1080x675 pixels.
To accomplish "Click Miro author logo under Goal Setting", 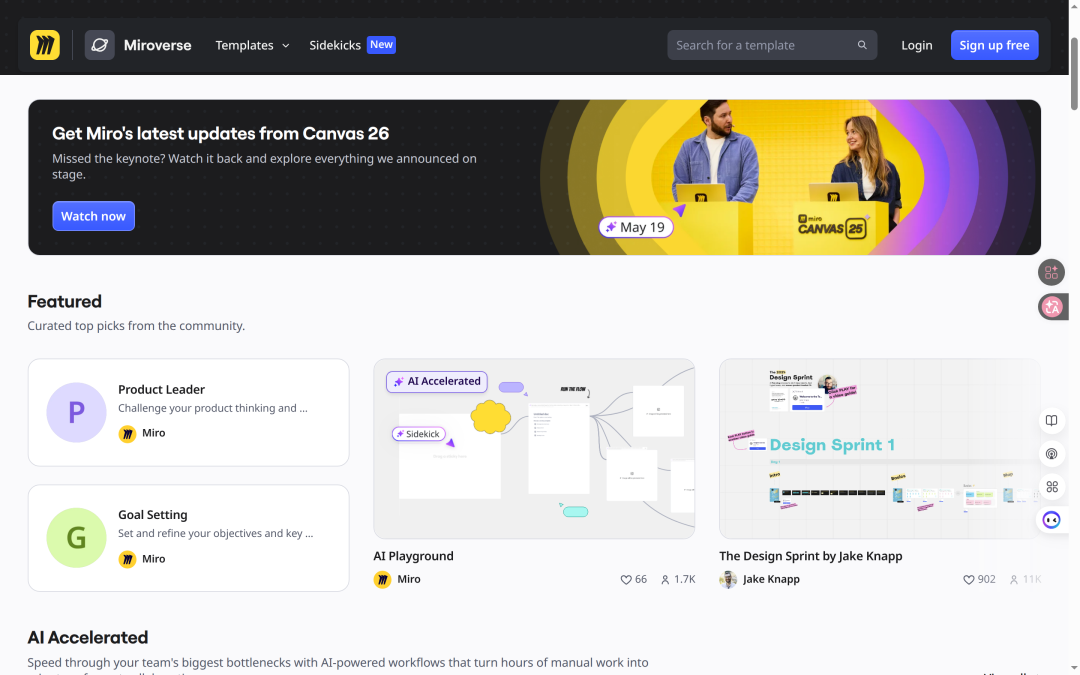I will tap(127, 559).
